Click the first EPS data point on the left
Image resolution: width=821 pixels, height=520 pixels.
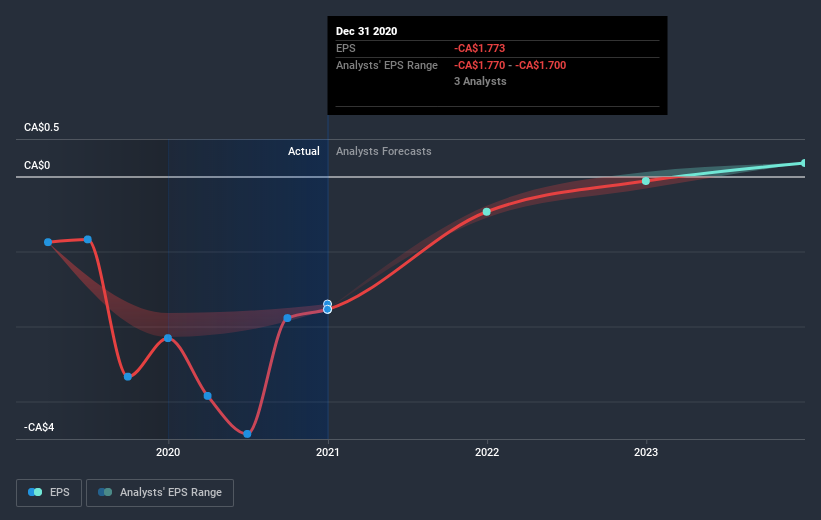pos(48,242)
